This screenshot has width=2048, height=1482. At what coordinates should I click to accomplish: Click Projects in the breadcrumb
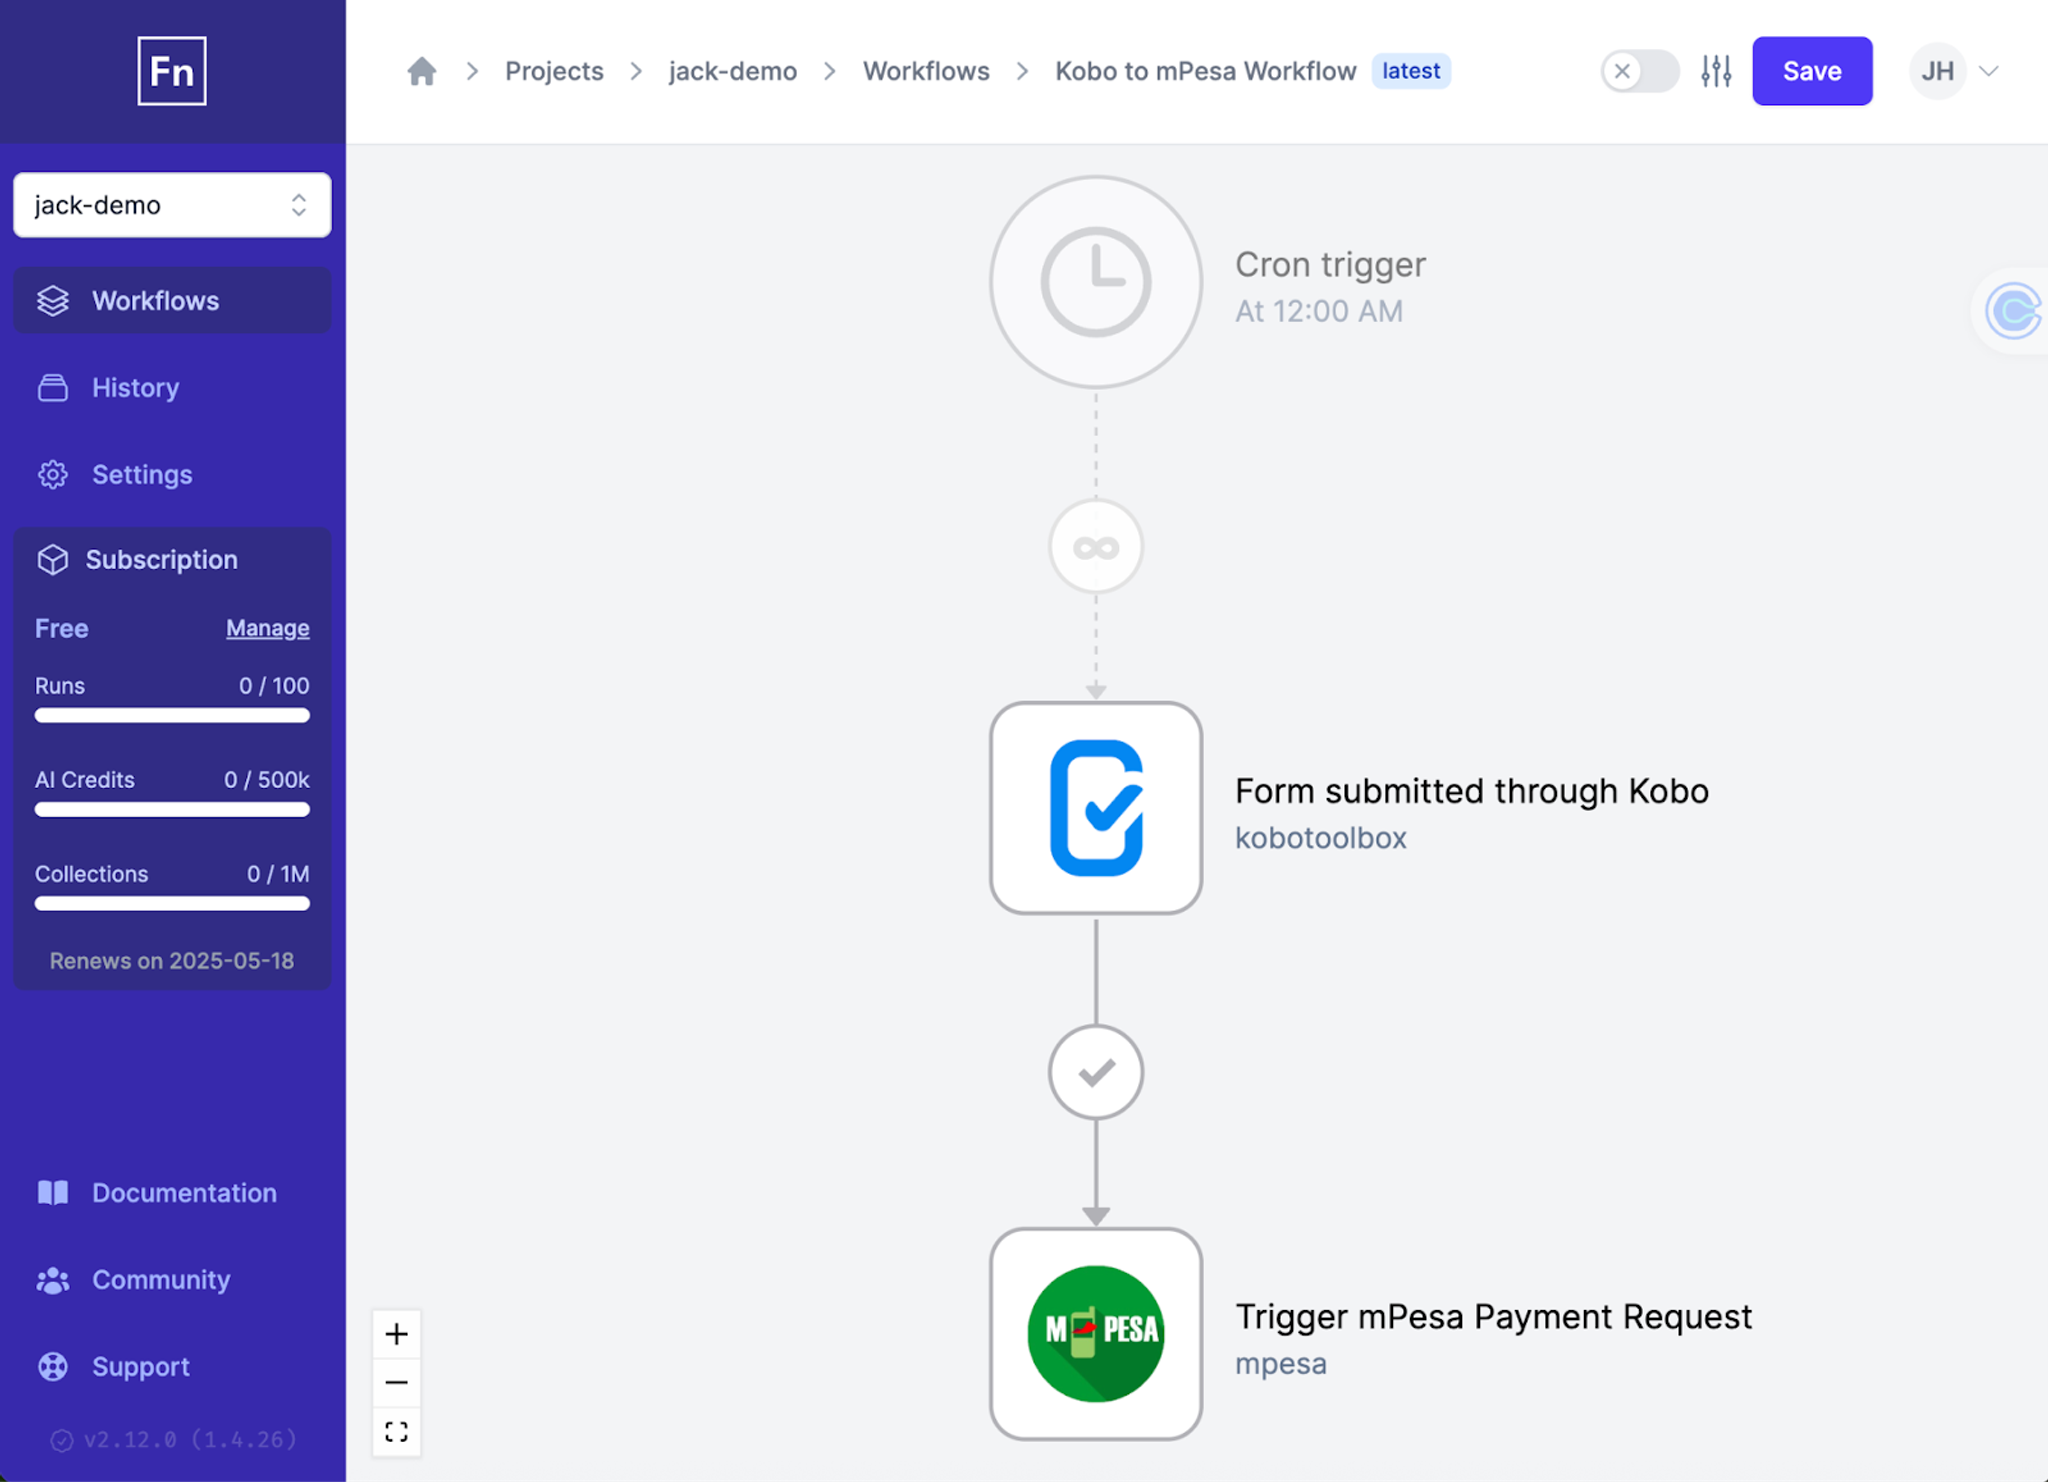(x=554, y=71)
